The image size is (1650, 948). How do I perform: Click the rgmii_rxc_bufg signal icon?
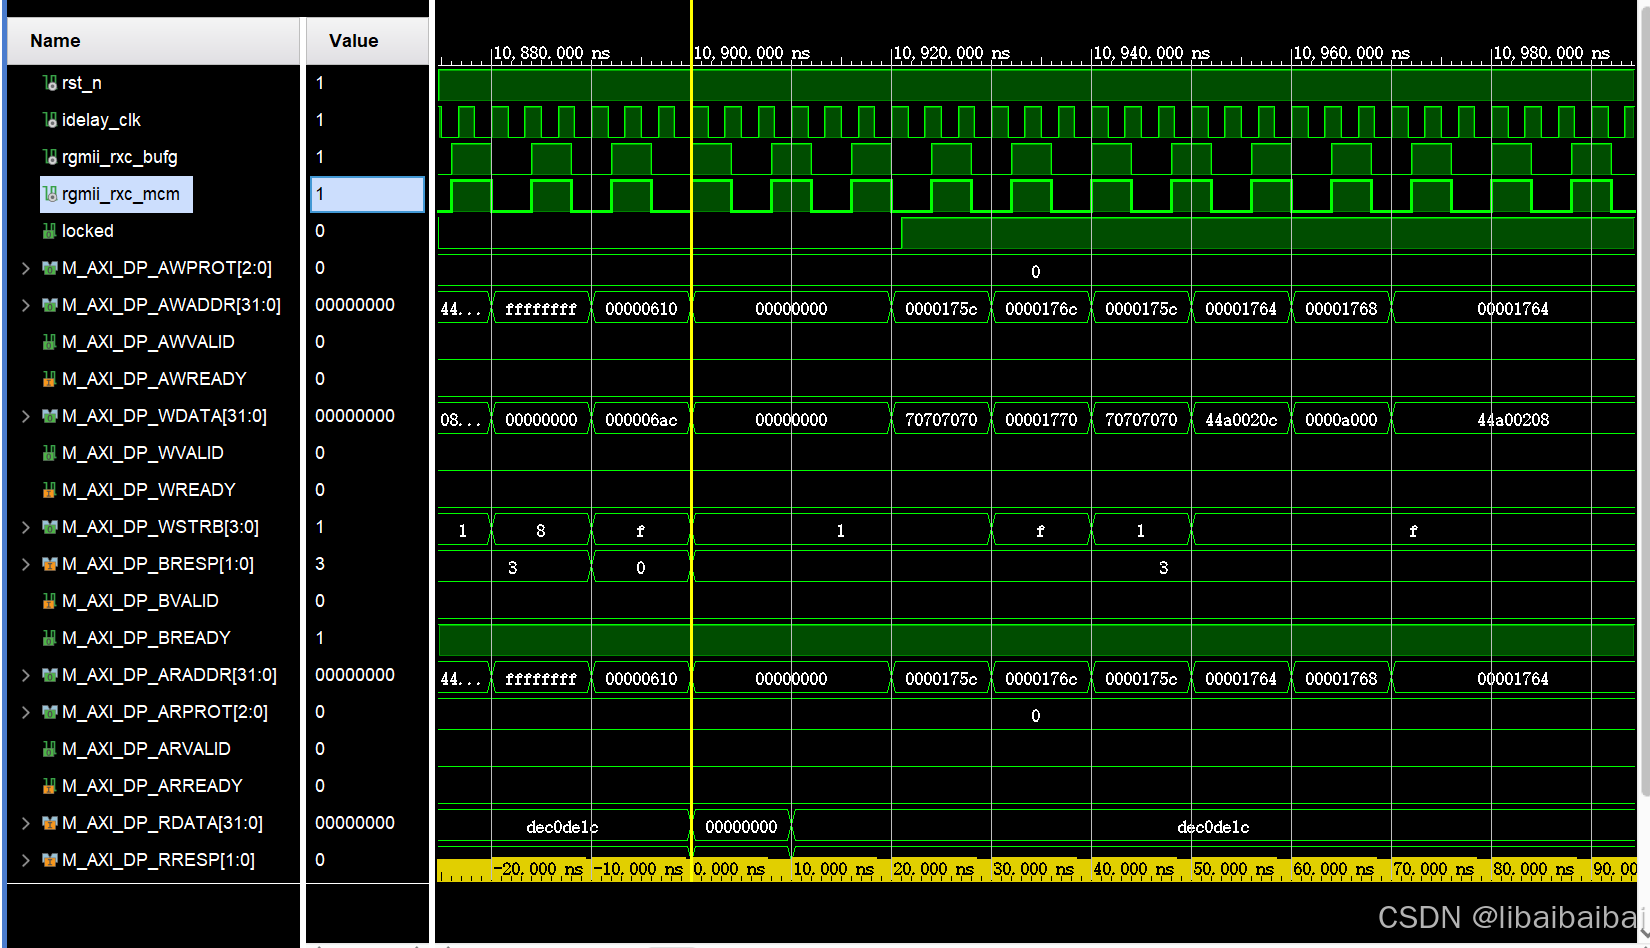point(49,157)
